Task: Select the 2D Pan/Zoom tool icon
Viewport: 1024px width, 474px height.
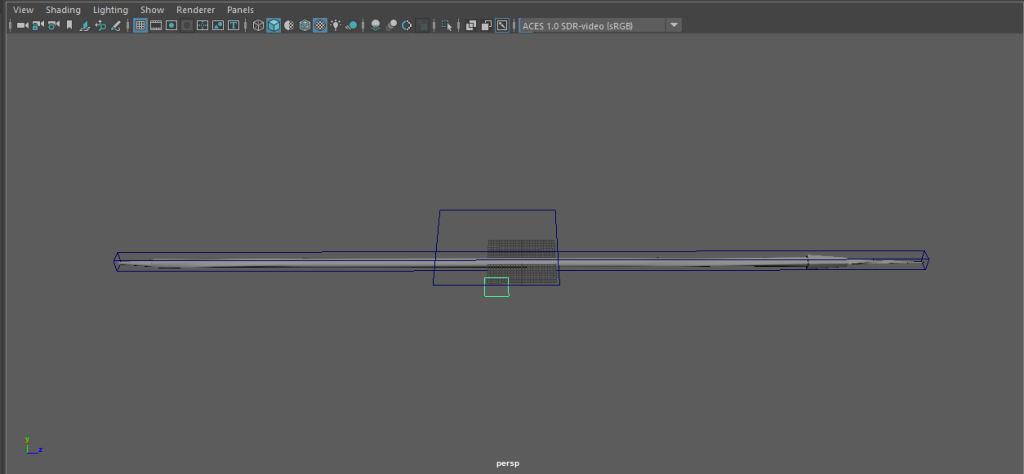Action: [101, 25]
